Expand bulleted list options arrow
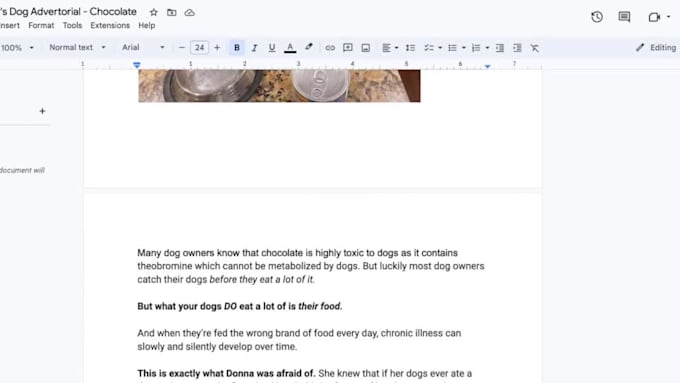680x383 pixels. (464, 48)
